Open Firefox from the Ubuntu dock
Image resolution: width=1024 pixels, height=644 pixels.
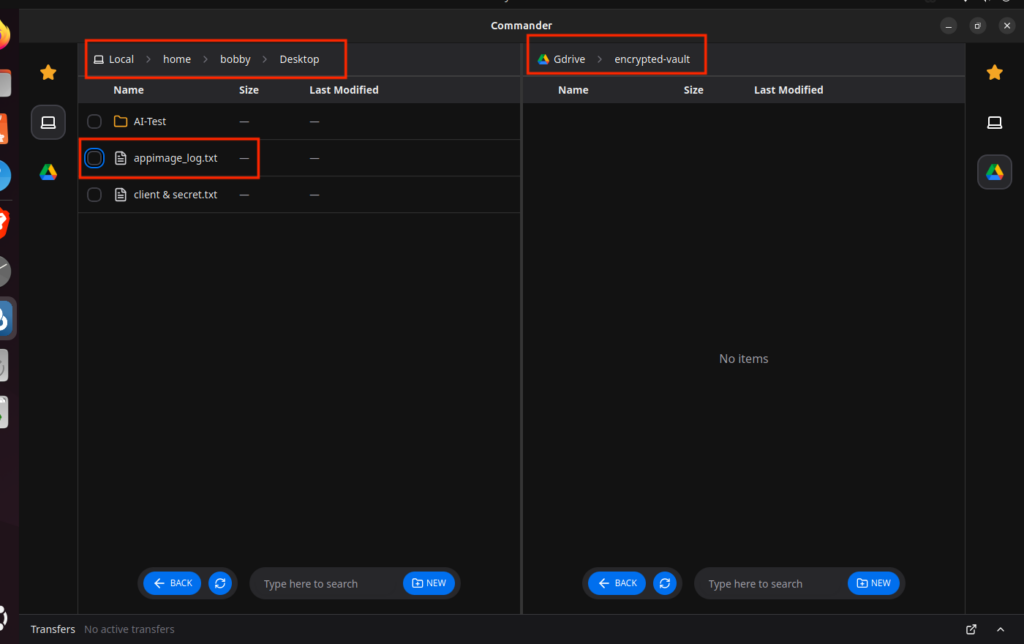(3, 35)
